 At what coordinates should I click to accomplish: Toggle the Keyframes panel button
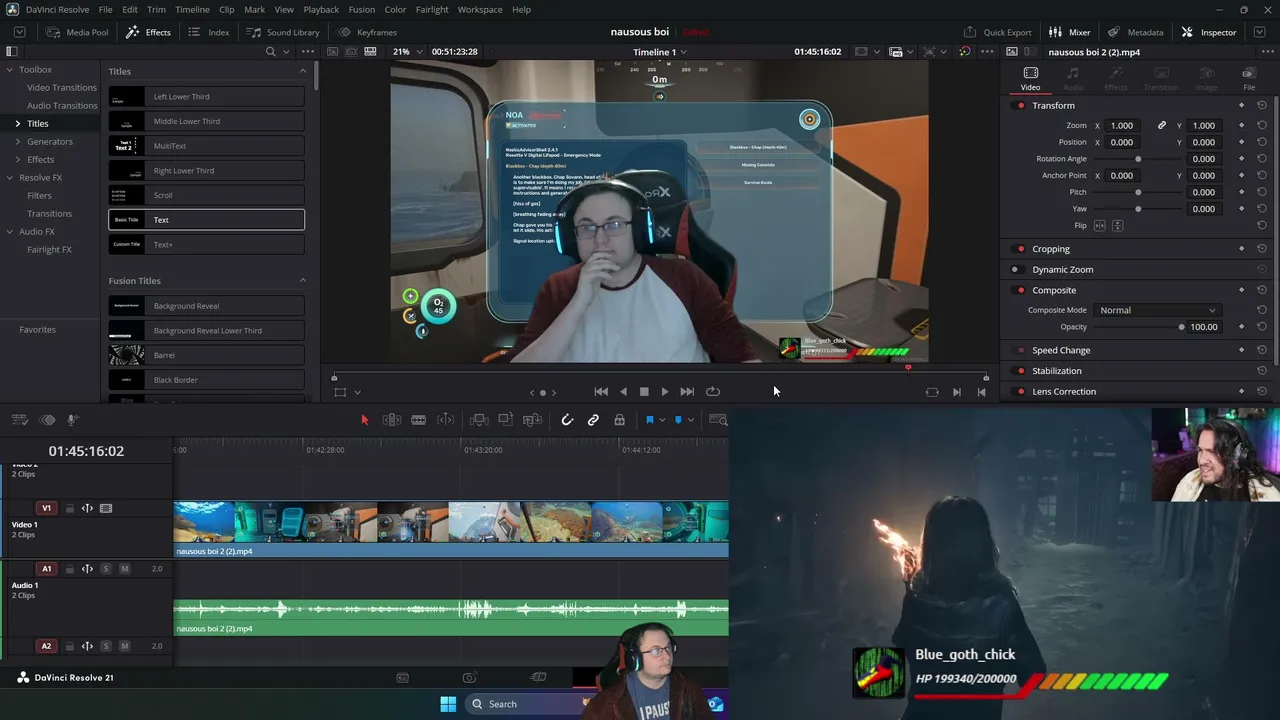367,32
